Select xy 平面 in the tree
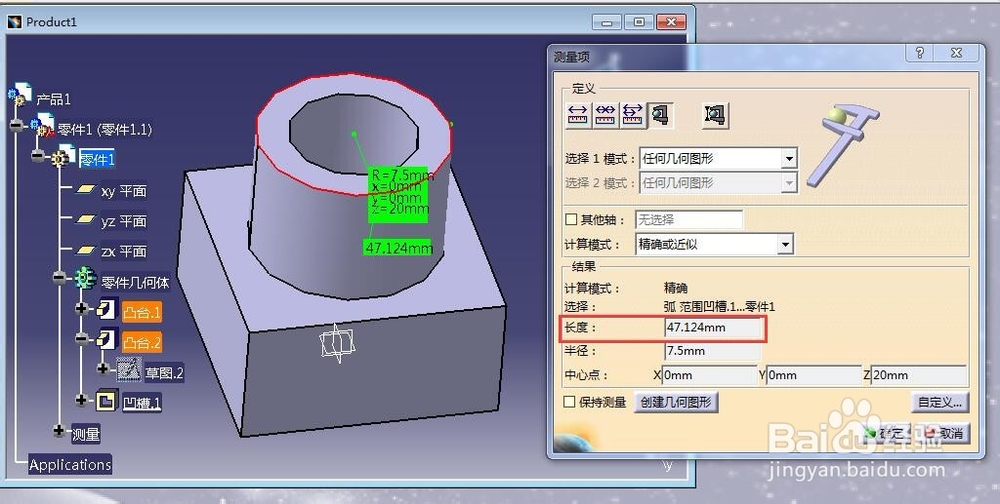Image resolution: width=1000 pixels, height=504 pixels. pos(124,191)
